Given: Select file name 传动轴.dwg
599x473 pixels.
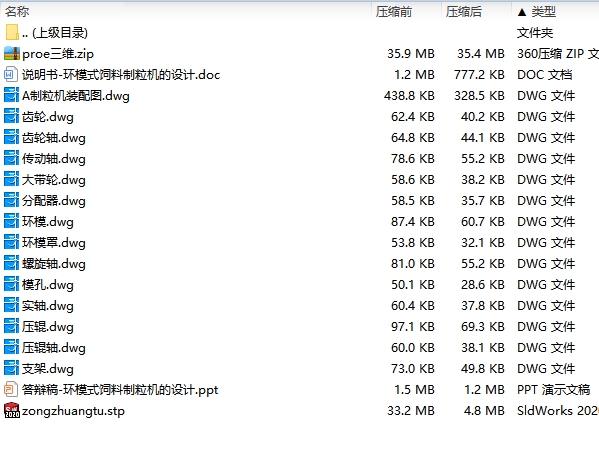Looking at the screenshot, I should [54, 159].
